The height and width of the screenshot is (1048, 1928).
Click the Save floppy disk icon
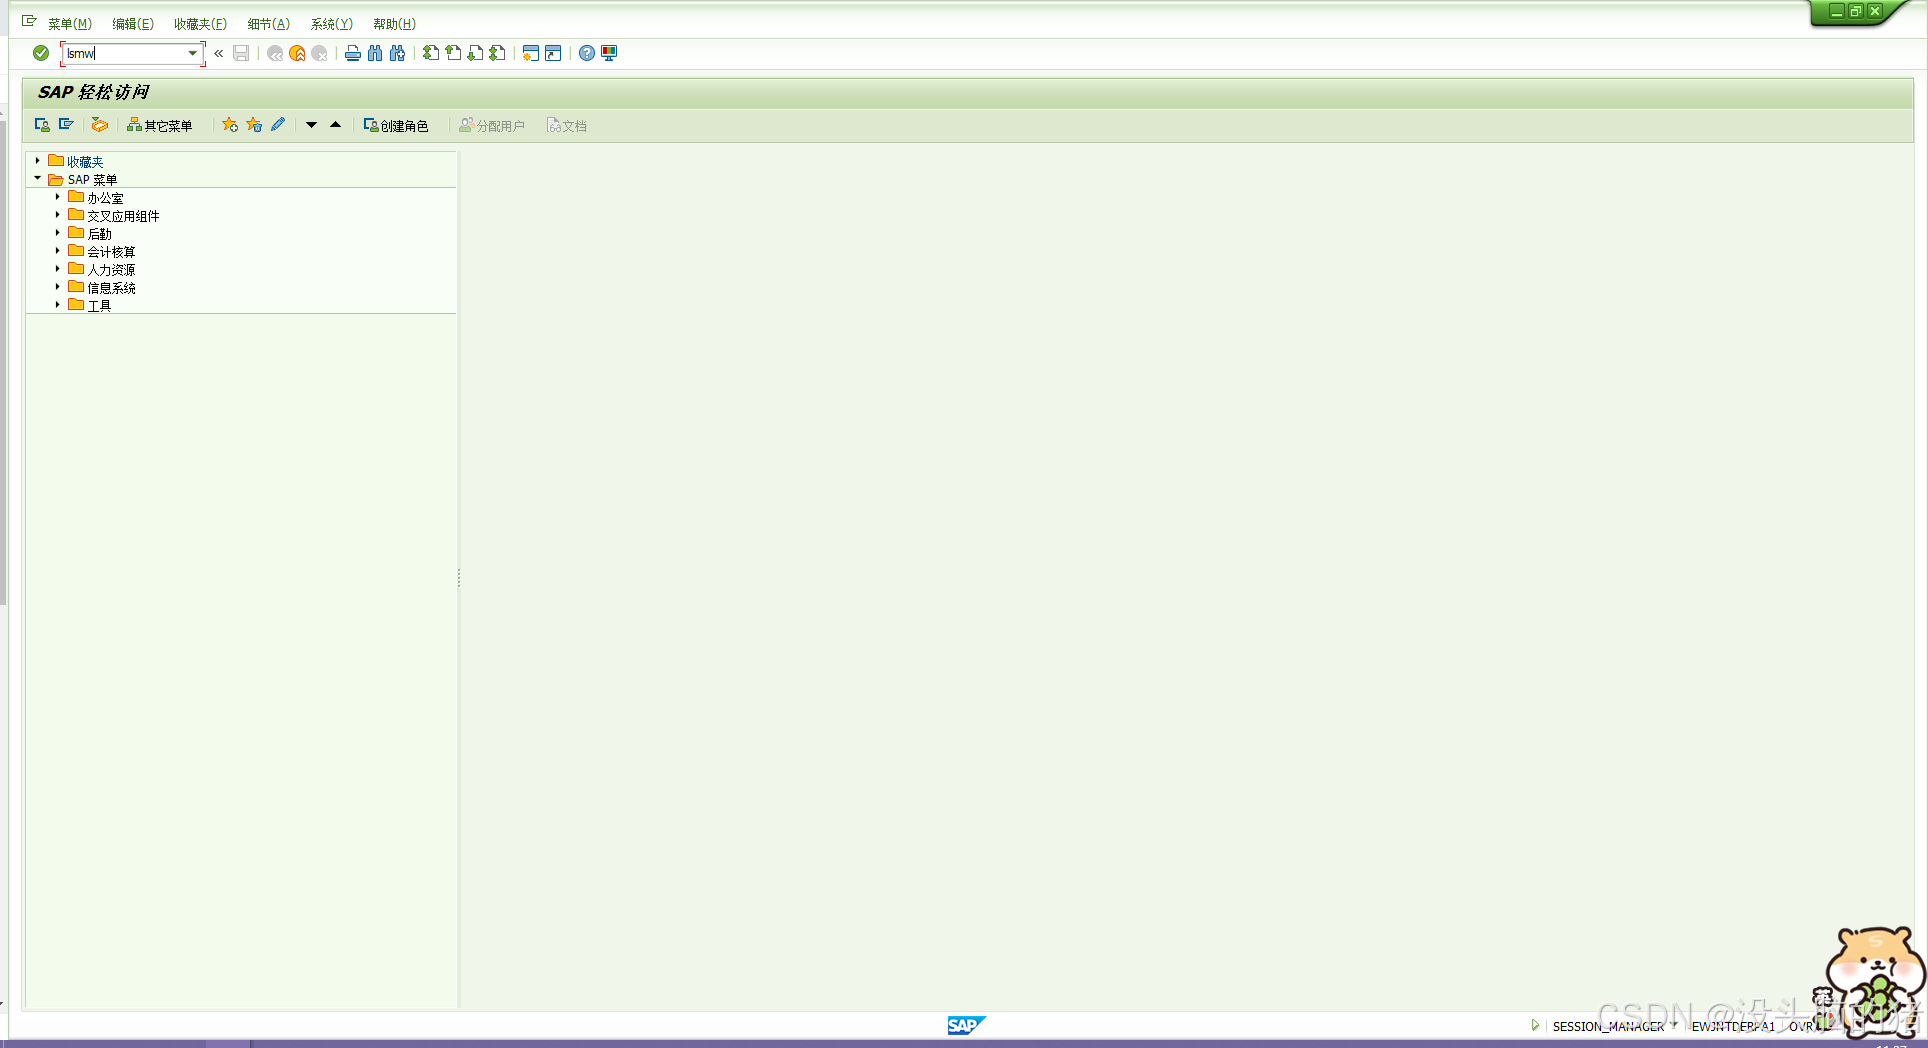241,53
